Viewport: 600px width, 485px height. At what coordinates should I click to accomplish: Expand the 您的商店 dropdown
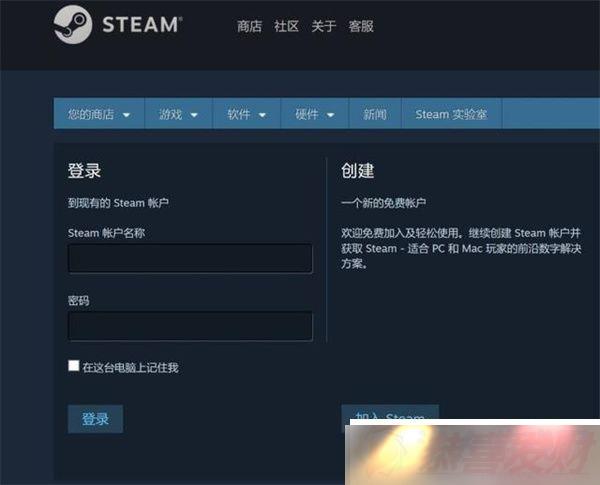99,114
